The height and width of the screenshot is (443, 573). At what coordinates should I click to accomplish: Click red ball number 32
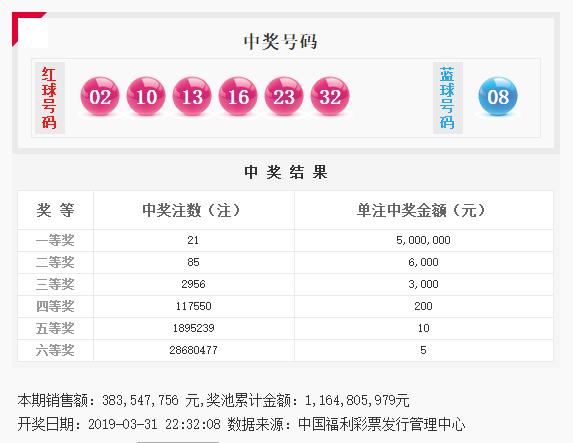[330, 96]
